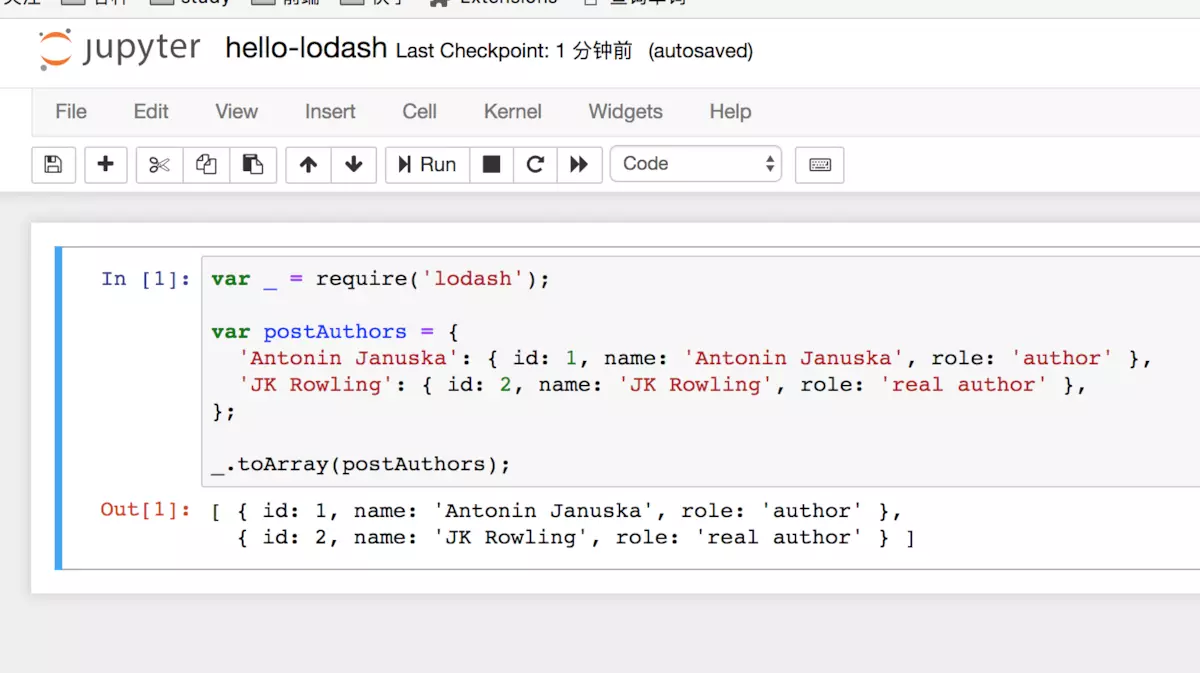Cut the selected cell with the scissors icon
Screen dimensions: 1200x673
[x=158, y=163]
